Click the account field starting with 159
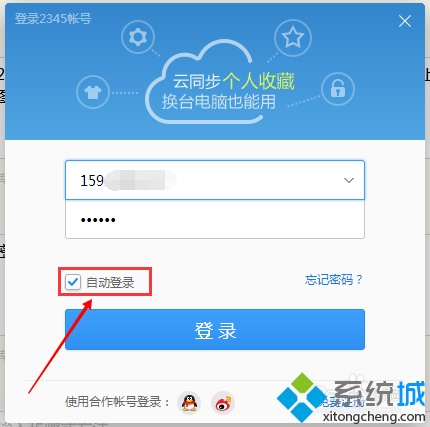Image resolution: width=430 pixels, height=427 pixels. pos(215,180)
